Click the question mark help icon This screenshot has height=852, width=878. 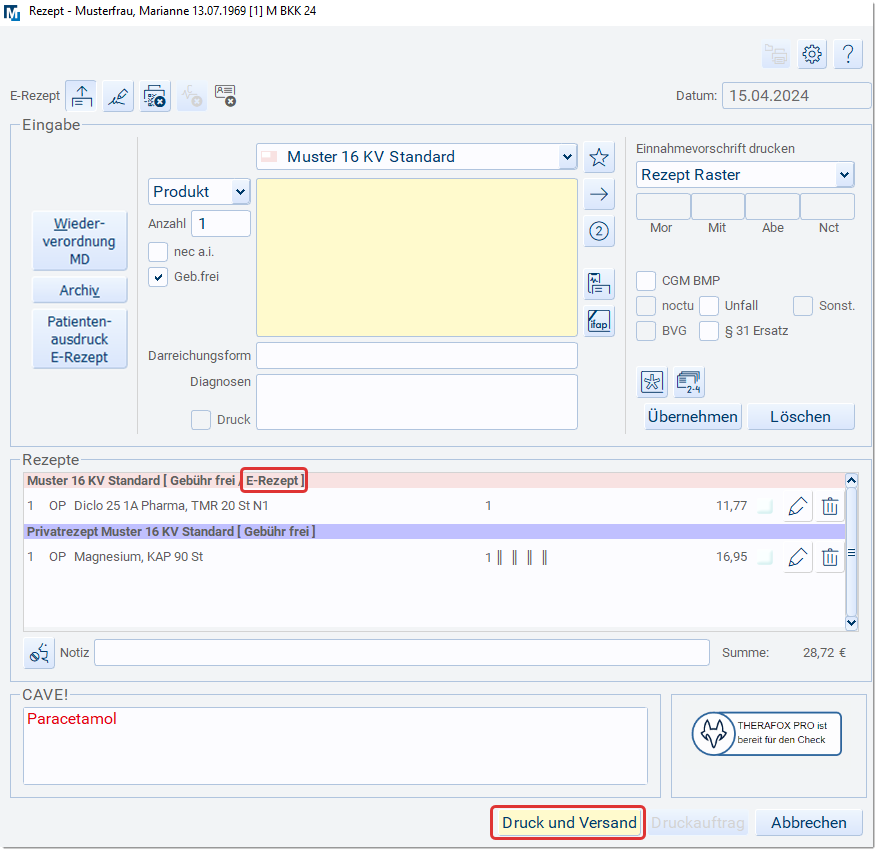click(847, 54)
